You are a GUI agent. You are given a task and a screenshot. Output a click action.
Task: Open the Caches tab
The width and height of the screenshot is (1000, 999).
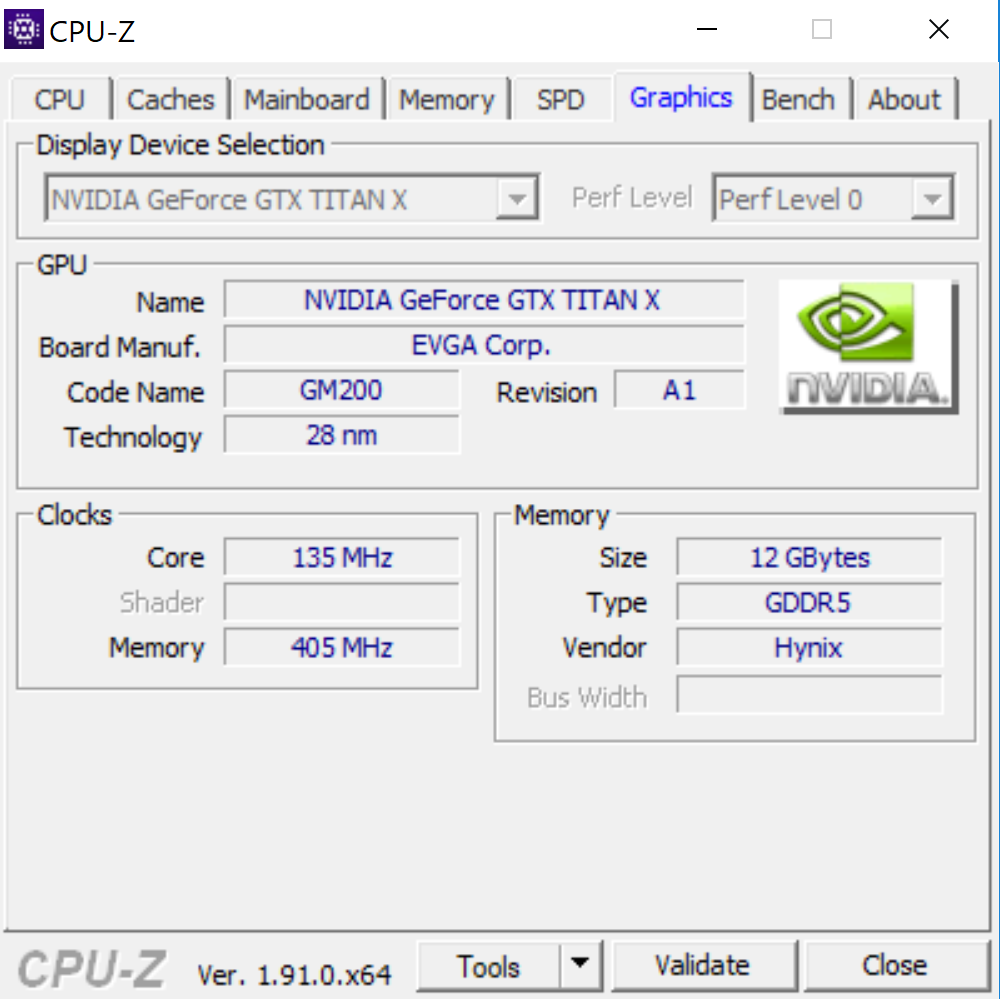coord(171,100)
